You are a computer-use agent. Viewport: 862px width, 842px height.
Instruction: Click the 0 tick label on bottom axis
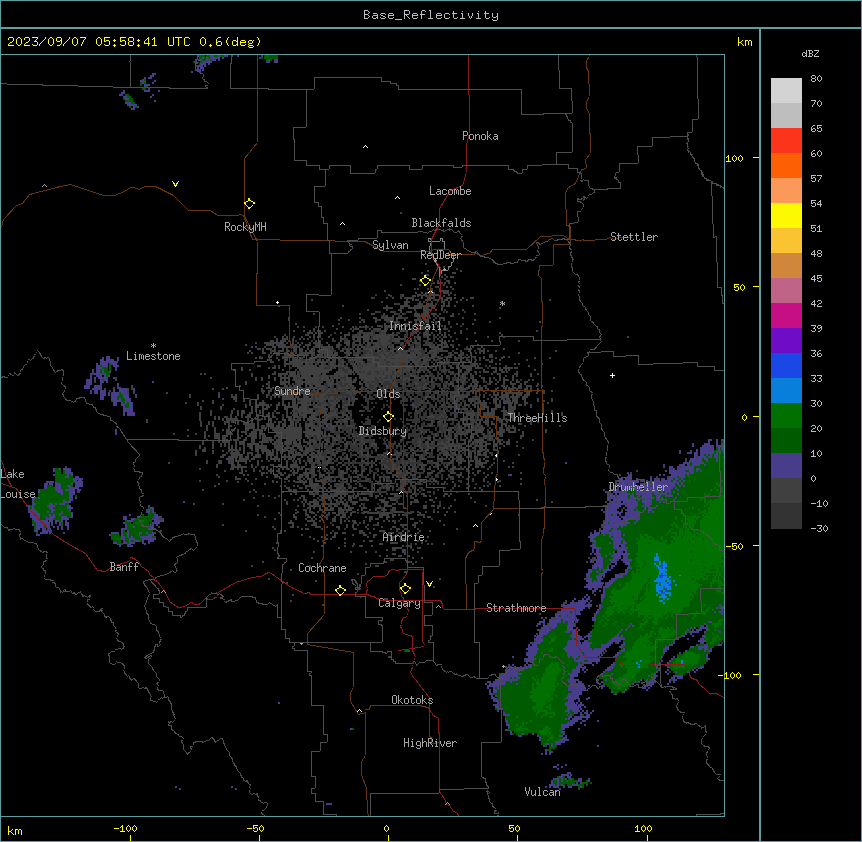click(x=386, y=828)
